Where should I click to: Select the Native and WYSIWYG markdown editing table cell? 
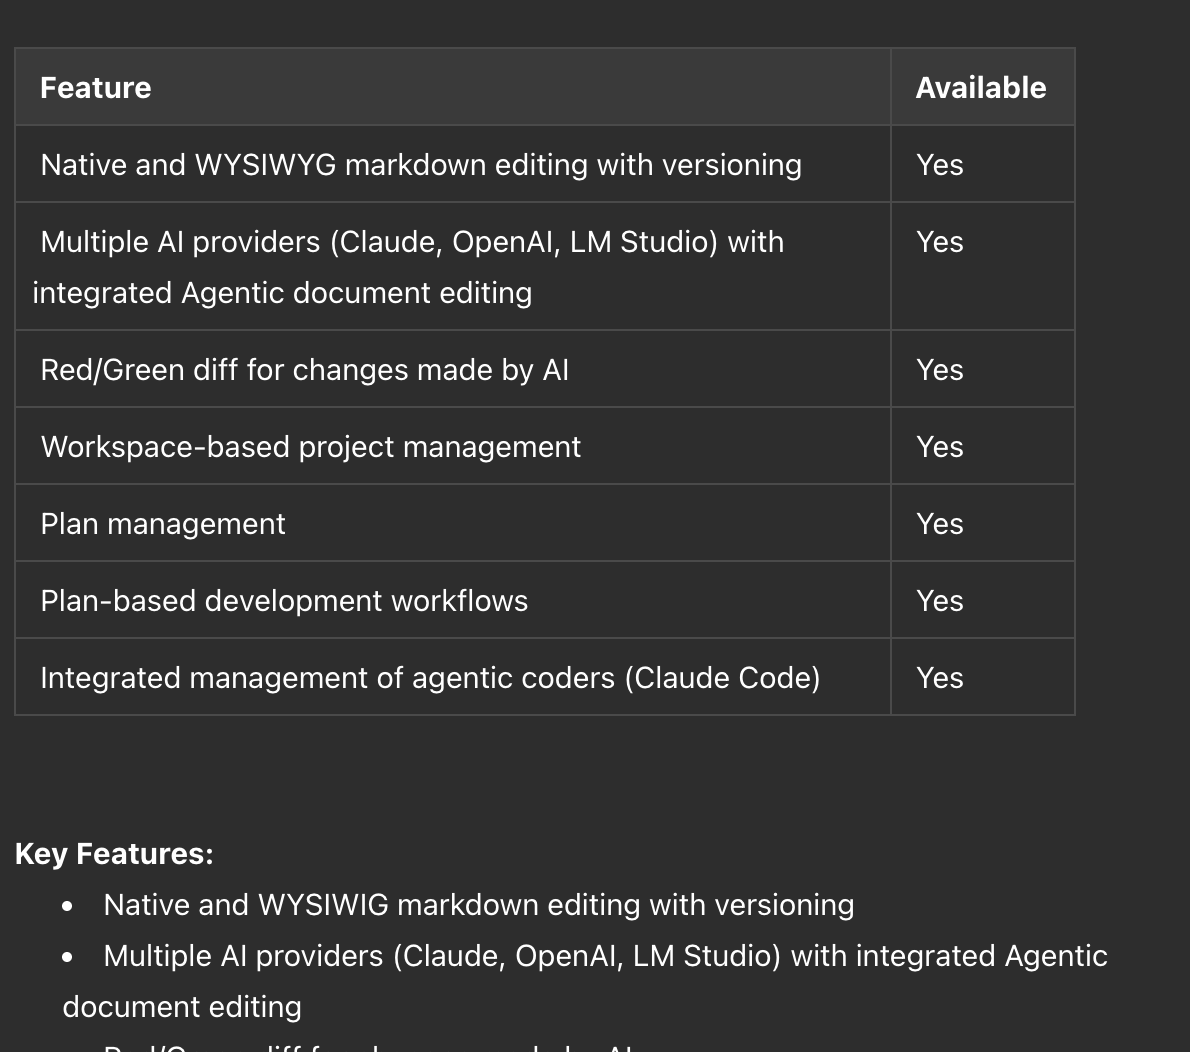coord(421,165)
